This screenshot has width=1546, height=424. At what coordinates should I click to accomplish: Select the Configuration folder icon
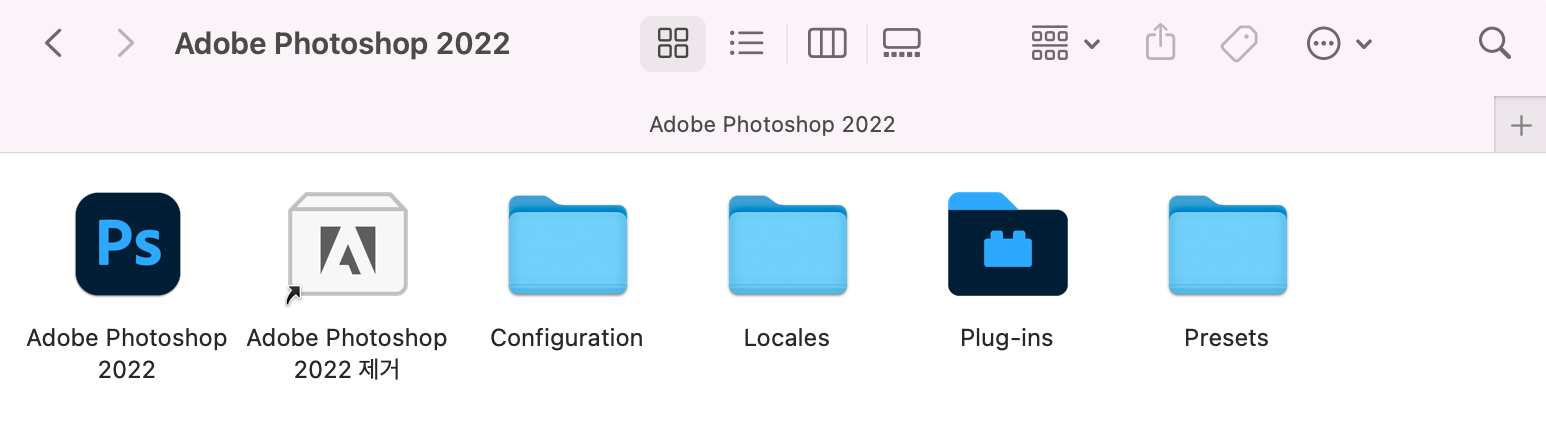pos(567,246)
